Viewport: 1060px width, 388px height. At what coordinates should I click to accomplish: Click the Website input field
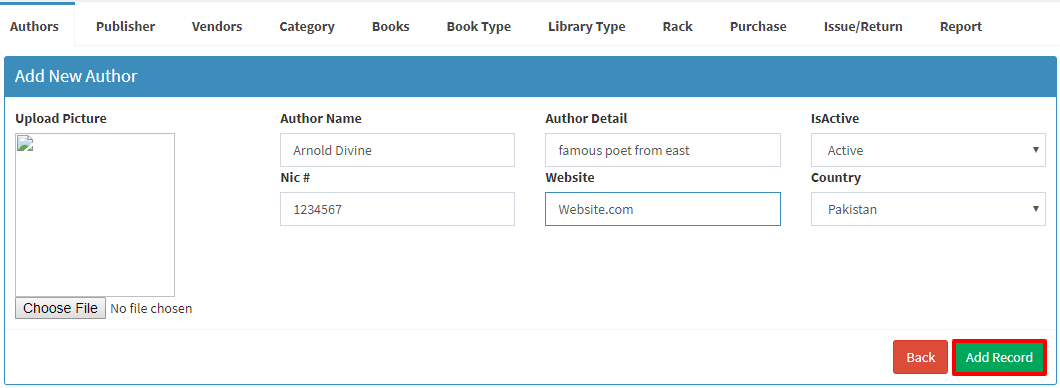[663, 209]
